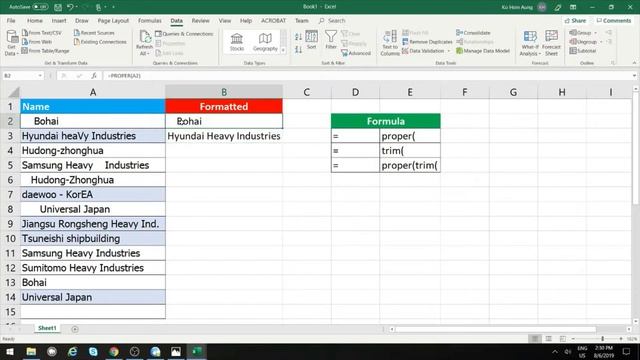Switch to the Home tab
This screenshot has width=640, height=360.
(x=35, y=20)
